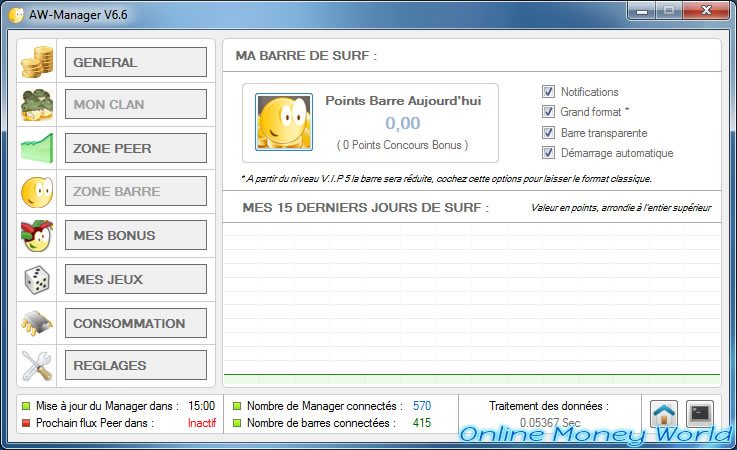Click the 415 connected bars count
737x450 pixels.
pos(422,423)
